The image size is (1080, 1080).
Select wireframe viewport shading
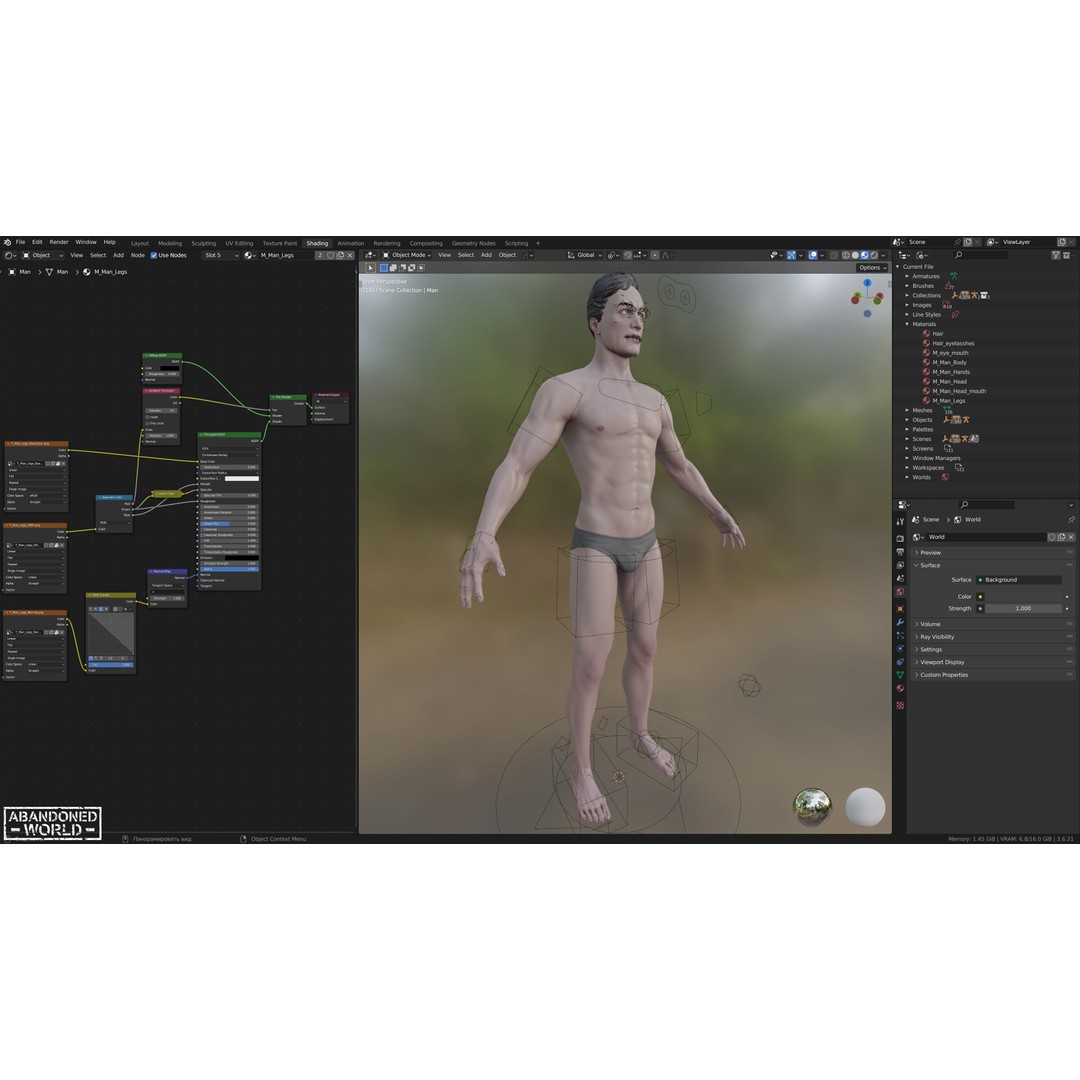846,255
